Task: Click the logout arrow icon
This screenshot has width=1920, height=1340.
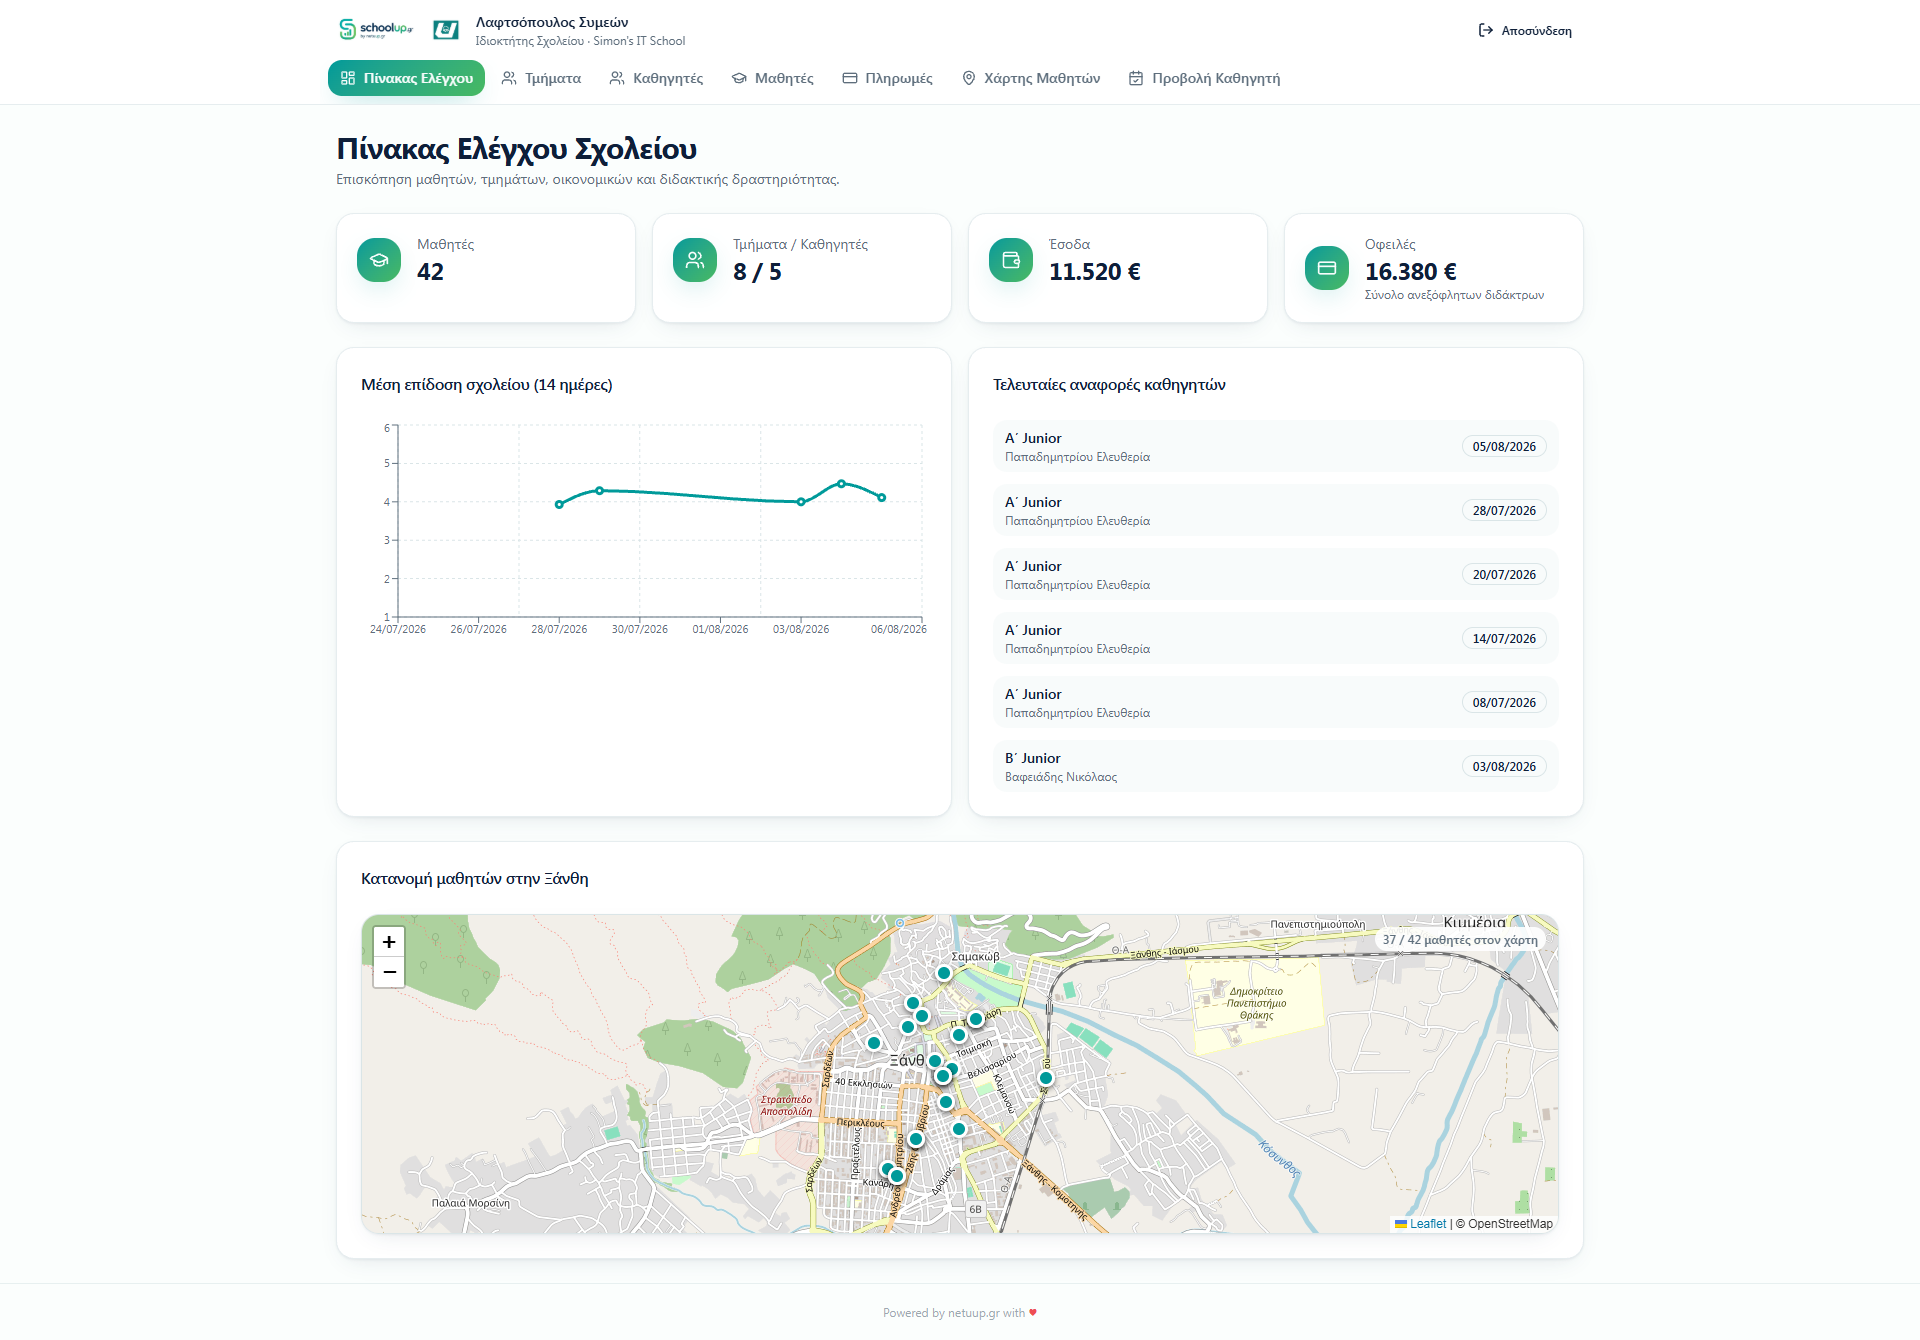Action: pyautogui.click(x=1486, y=31)
